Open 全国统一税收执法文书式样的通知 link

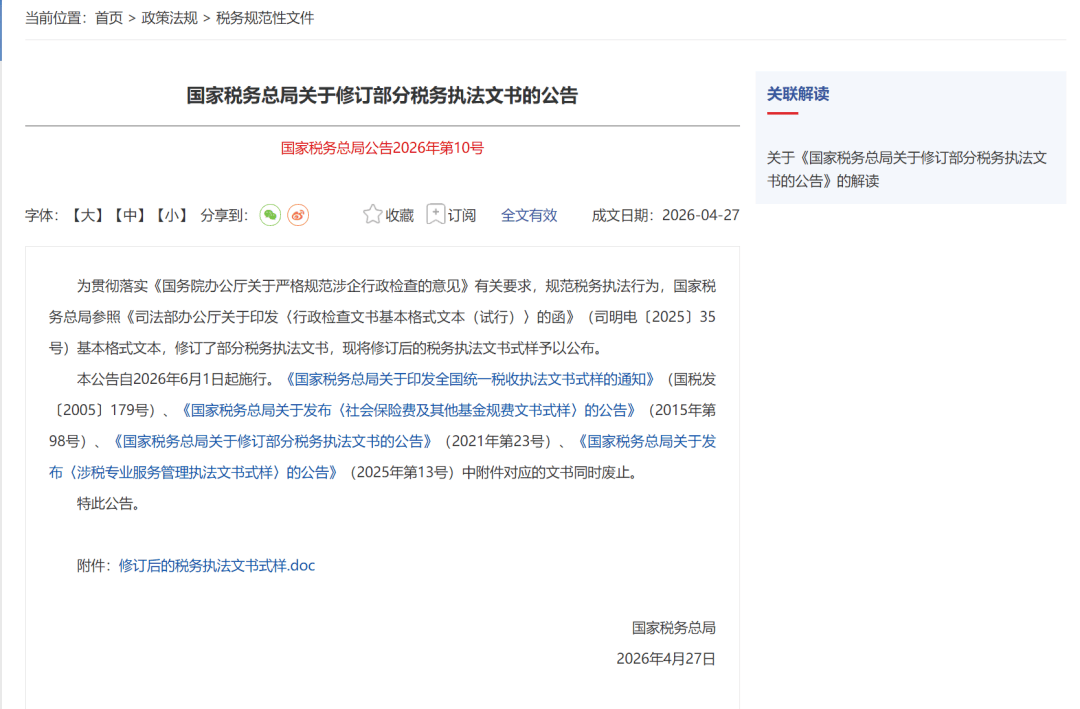(471, 379)
